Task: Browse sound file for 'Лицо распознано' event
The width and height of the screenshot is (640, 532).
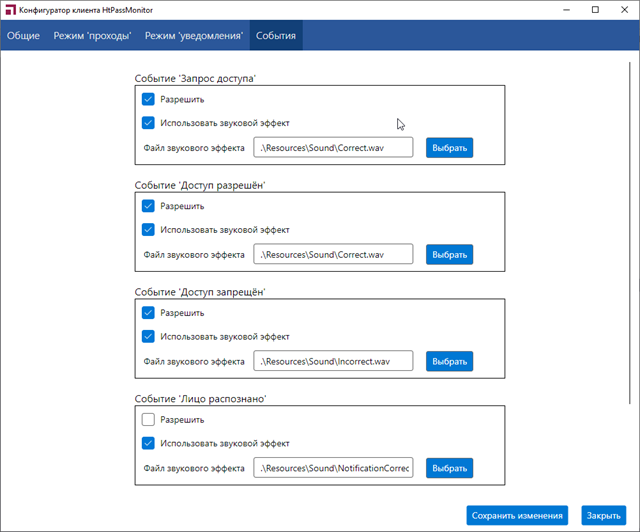Action: coord(449,468)
